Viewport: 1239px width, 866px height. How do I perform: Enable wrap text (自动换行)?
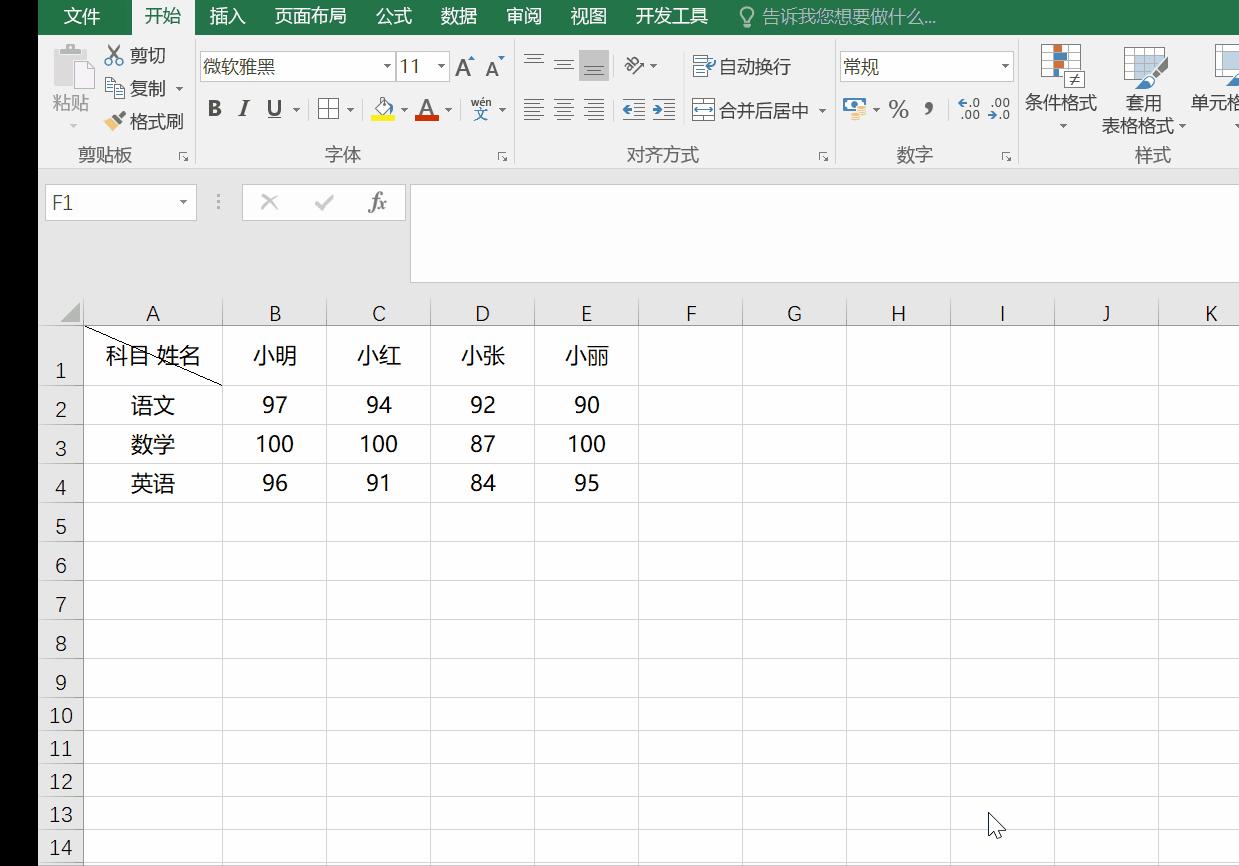(x=742, y=66)
